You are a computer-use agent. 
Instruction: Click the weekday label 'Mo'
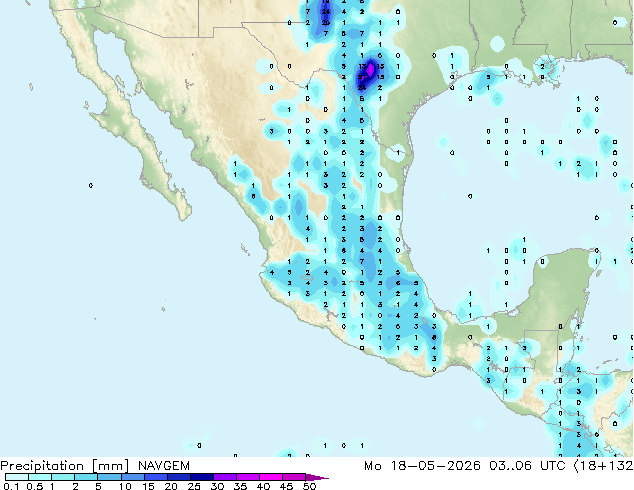pos(372,466)
